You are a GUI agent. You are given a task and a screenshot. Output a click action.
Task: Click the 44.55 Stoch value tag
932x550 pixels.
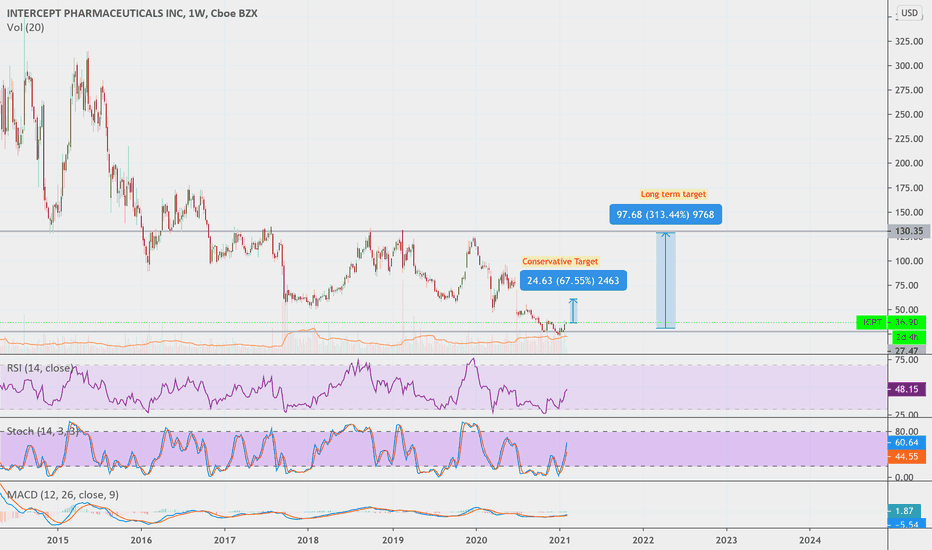coord(906,457)
